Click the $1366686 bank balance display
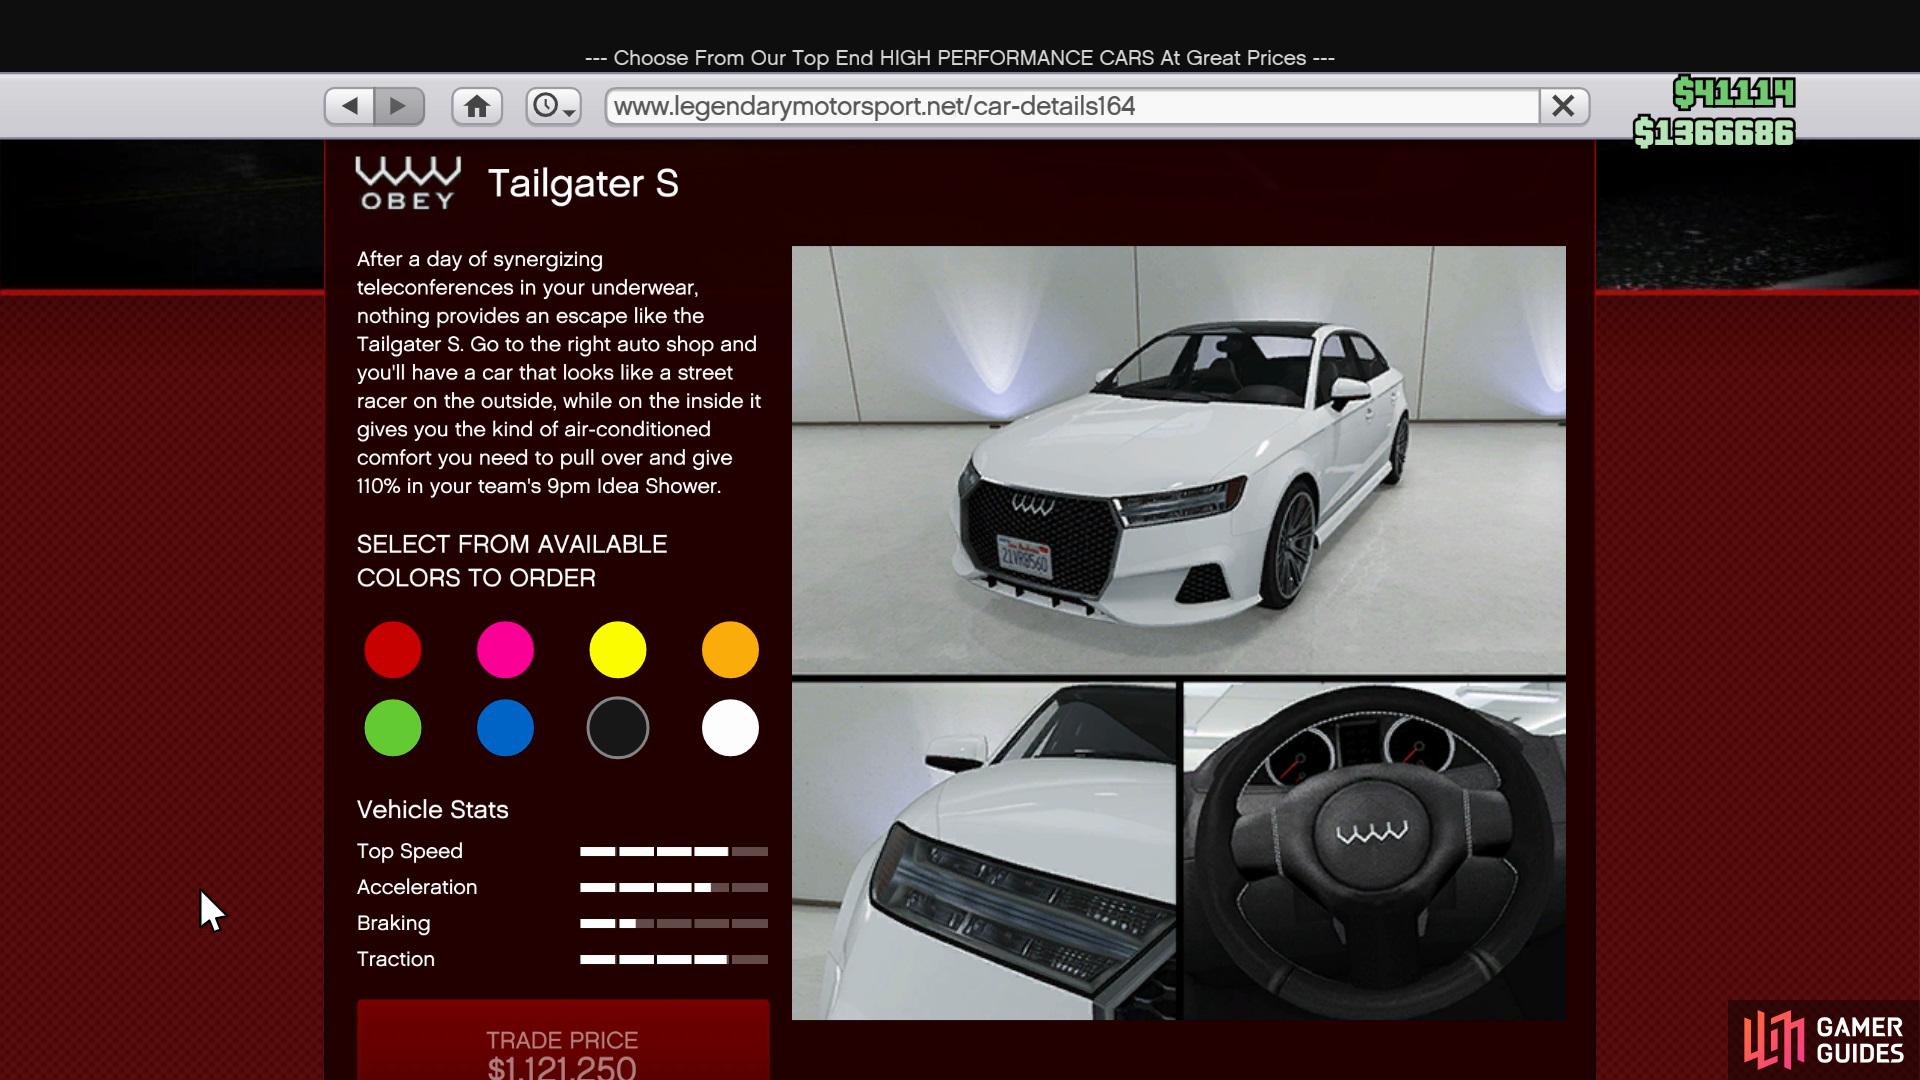The height and width of the screenshot is (1080, 1920). 1714,132
